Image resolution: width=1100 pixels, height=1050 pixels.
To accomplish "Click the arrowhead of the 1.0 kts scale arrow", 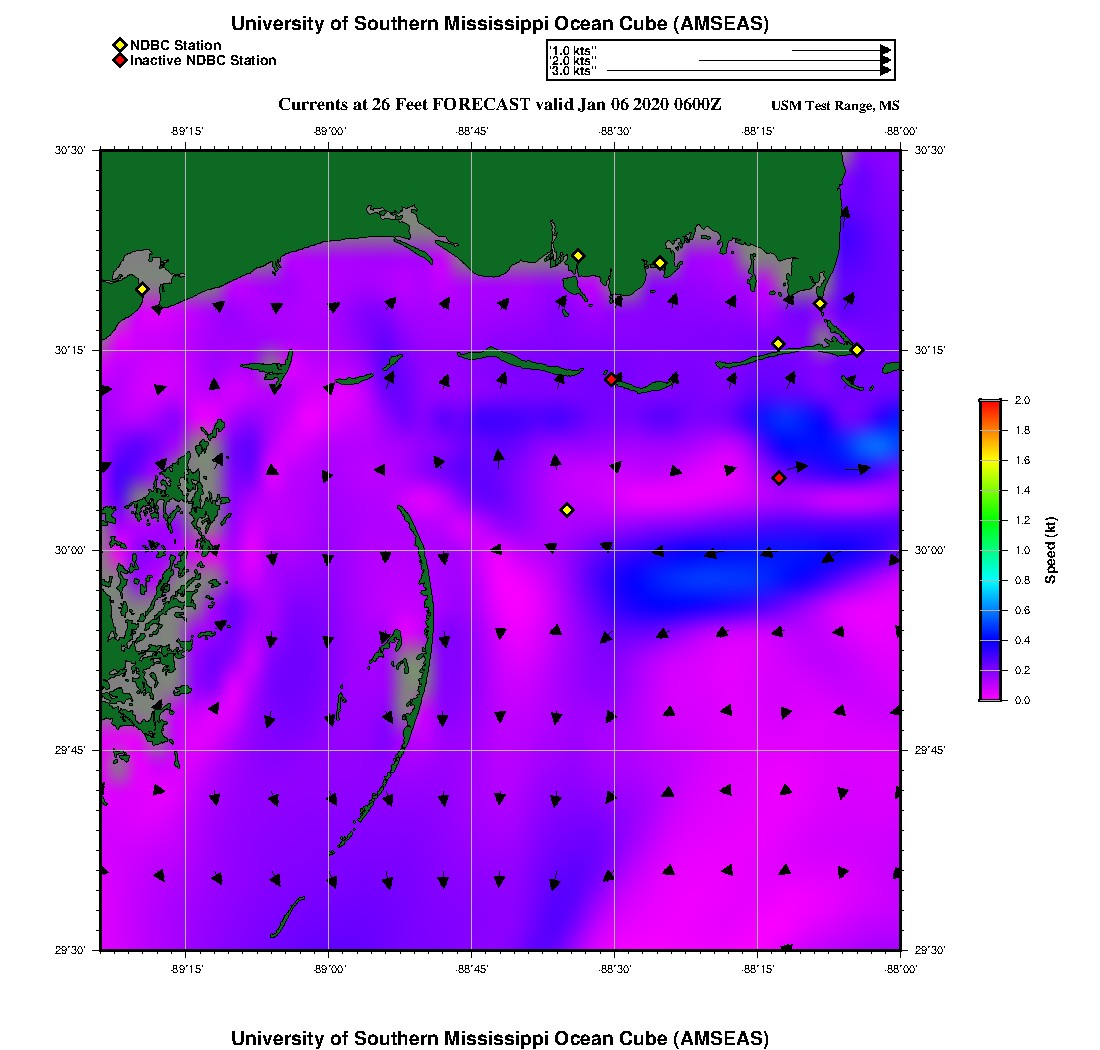I will [x=885, y=51].
